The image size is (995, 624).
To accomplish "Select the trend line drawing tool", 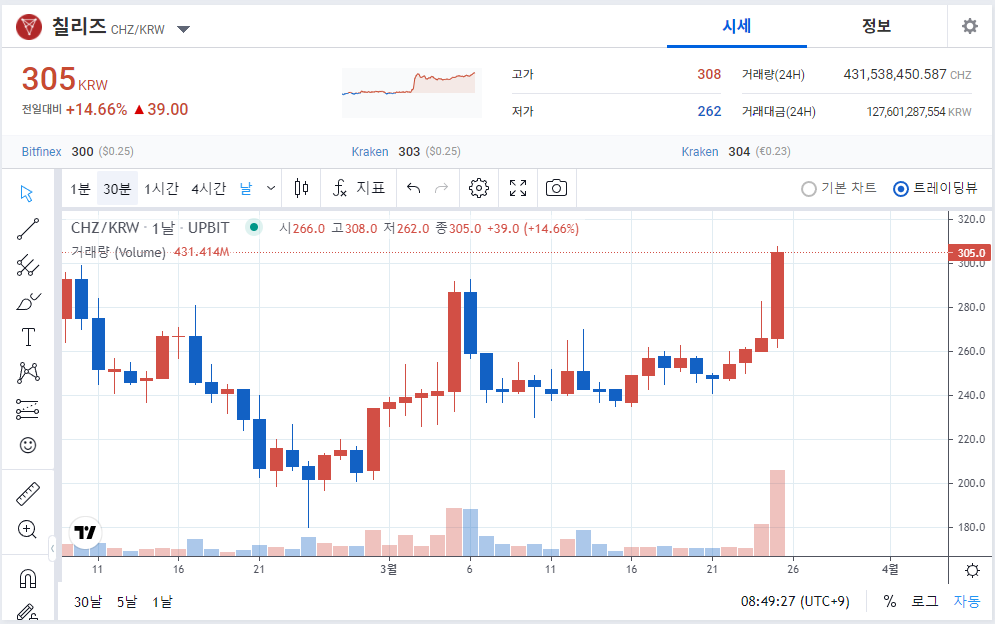I will pos(27,229).
